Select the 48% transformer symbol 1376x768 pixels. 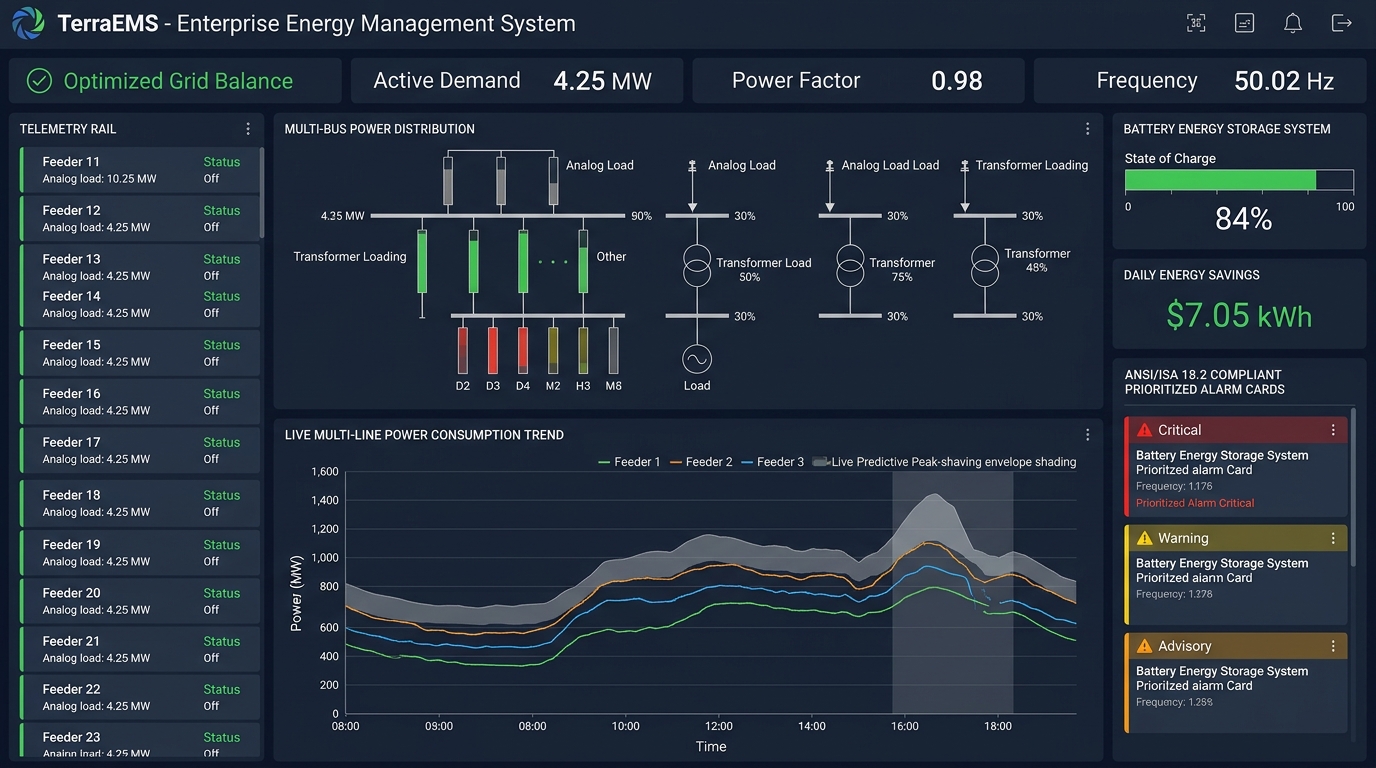pyautogui.click(x=985, y=265)
